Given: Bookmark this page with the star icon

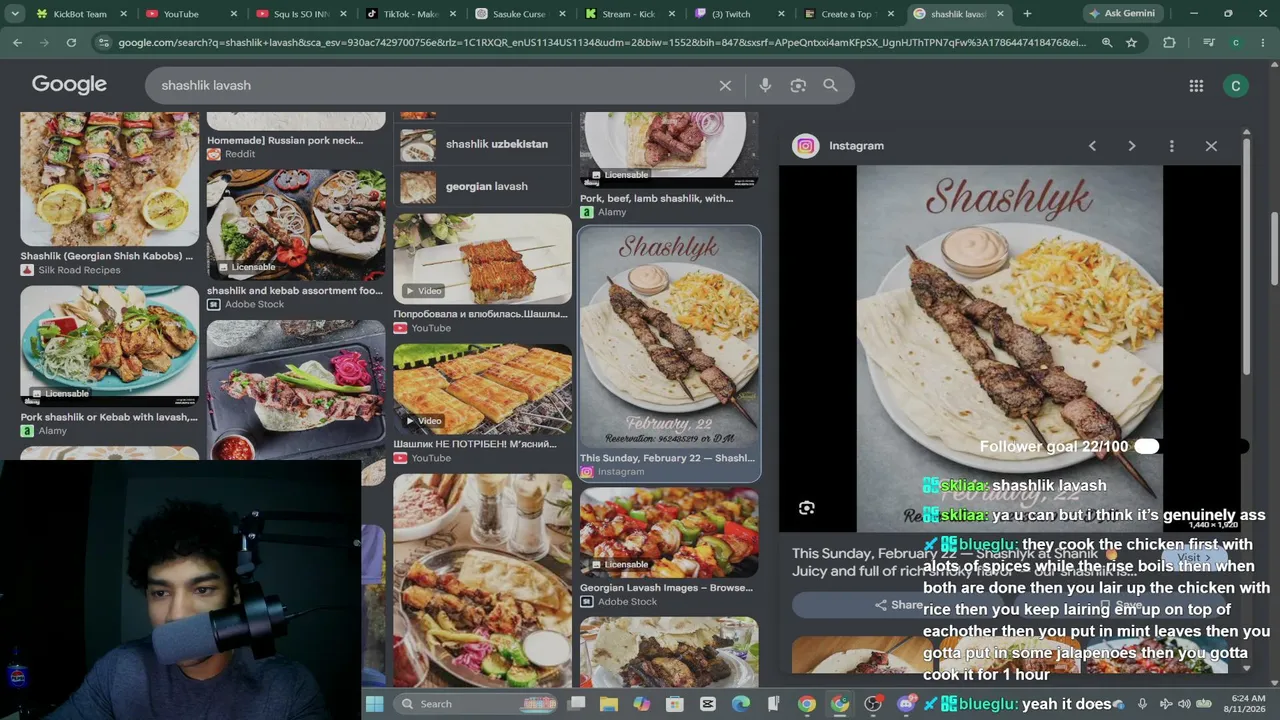Looking at the screenshot, I should coord(1132,43).
